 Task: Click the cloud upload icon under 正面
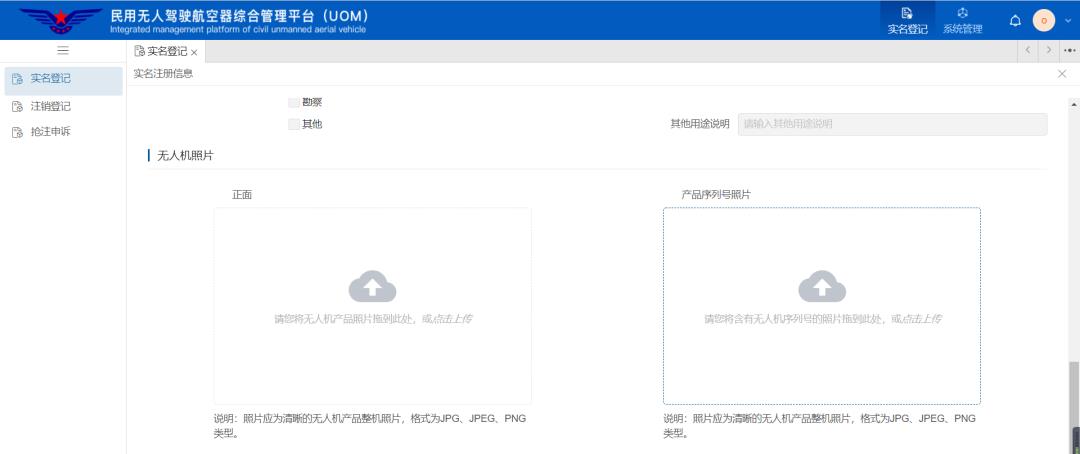point(373,287)
